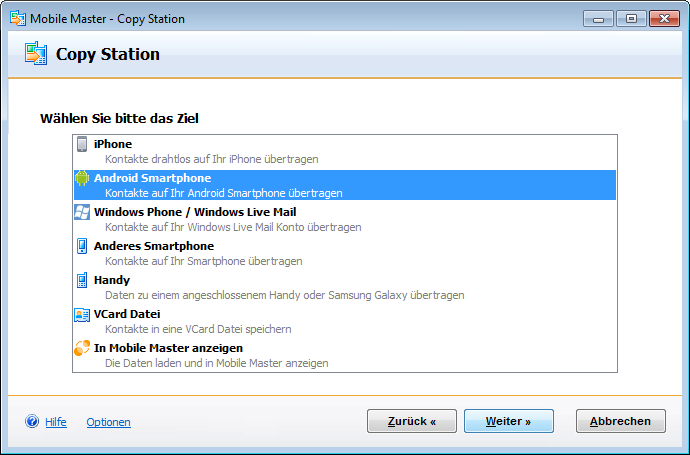Select the VCard Datei option

(x=127, y=314)
